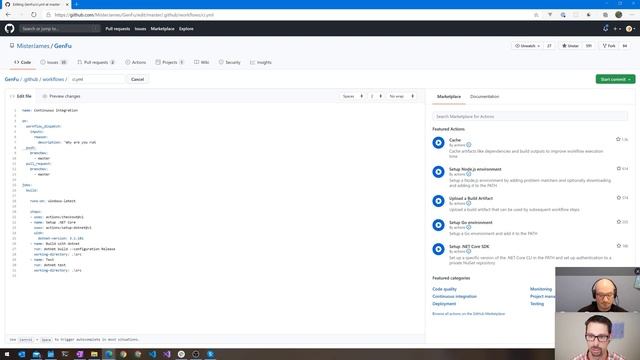Search Marketplace for Actions field
640x360 pixels.
[530, 116]
